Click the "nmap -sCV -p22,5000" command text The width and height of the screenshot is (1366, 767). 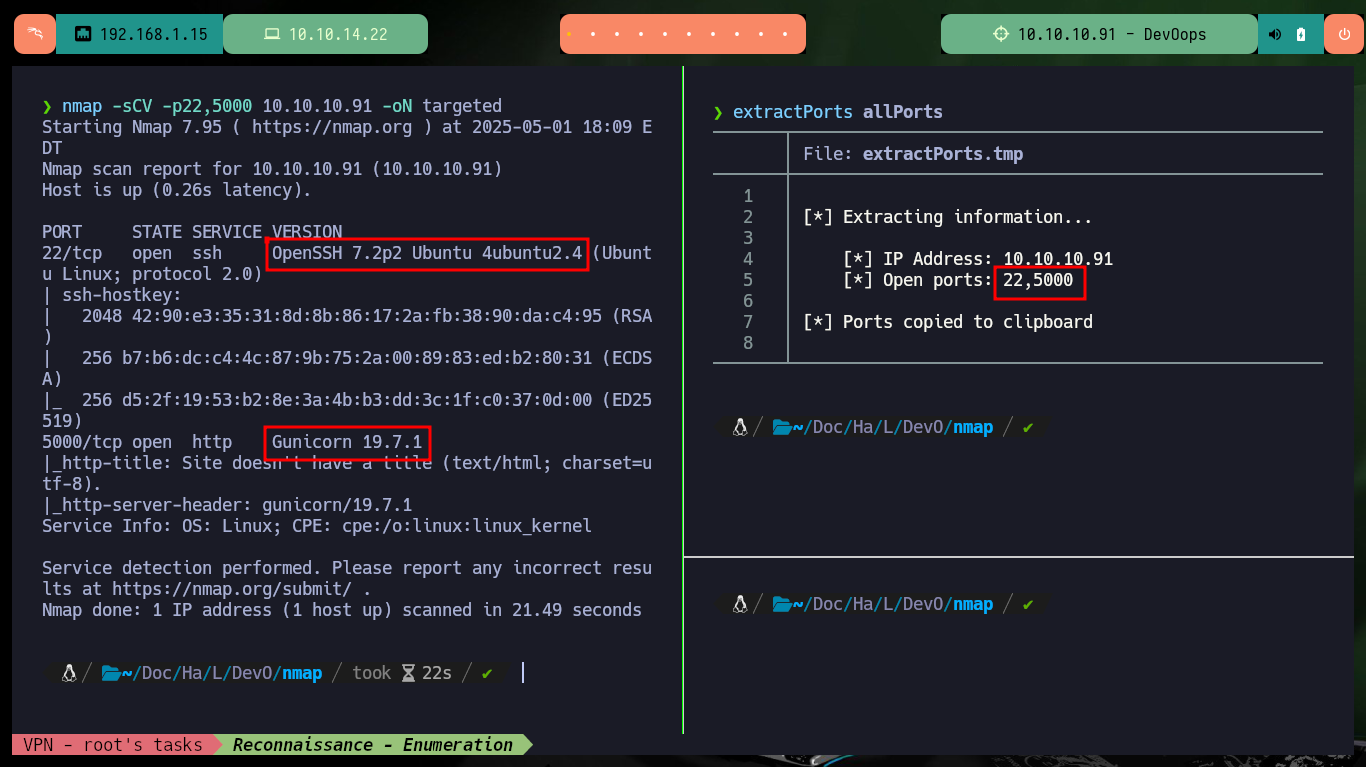pyautogui.click(x=157, y=106)
